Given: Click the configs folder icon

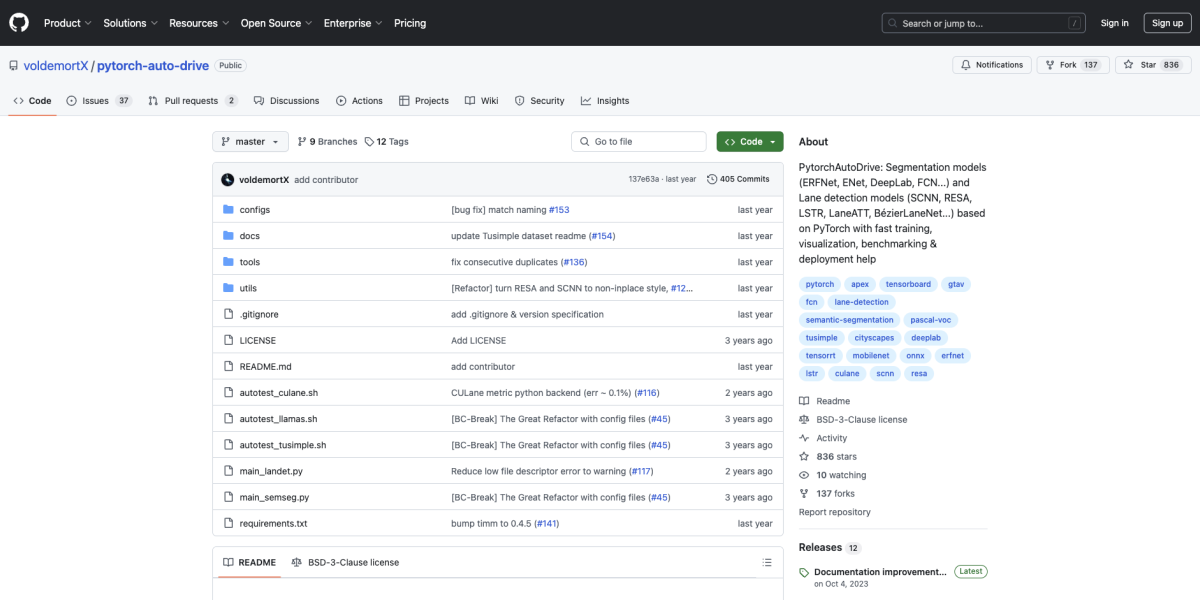Looking at the screenshot, I should pos(228,210).
